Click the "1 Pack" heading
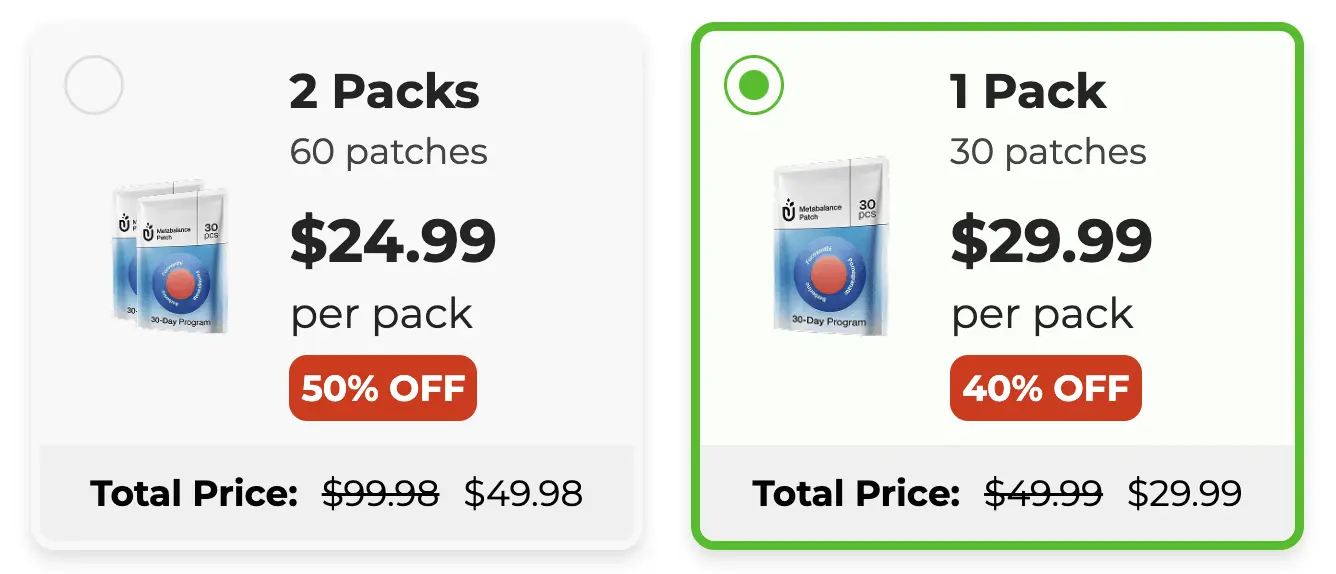Viewport: 1336px width, 574px height. tap(1028, 92)
